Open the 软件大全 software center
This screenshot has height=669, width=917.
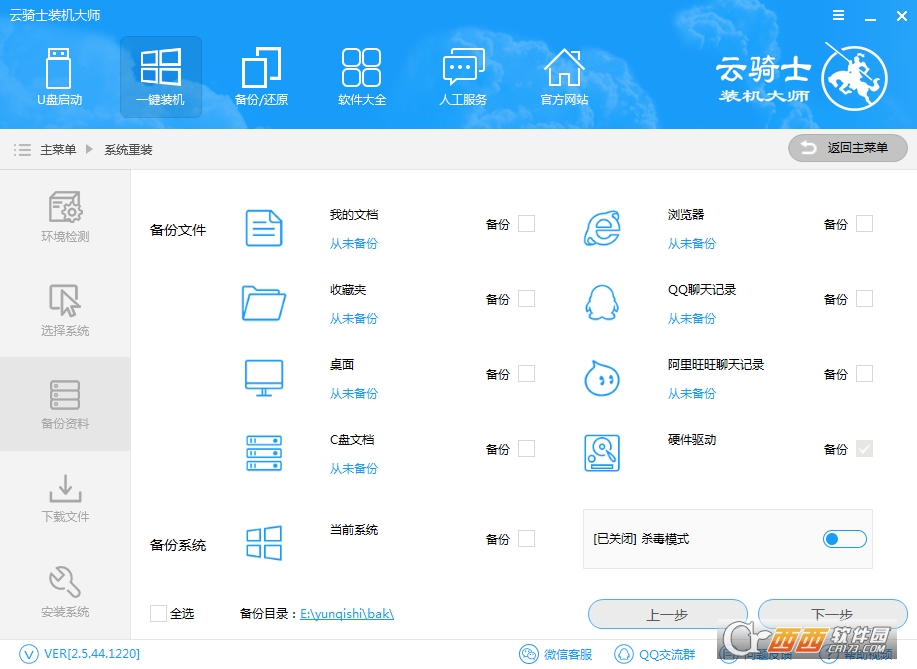tap(362, 77)
